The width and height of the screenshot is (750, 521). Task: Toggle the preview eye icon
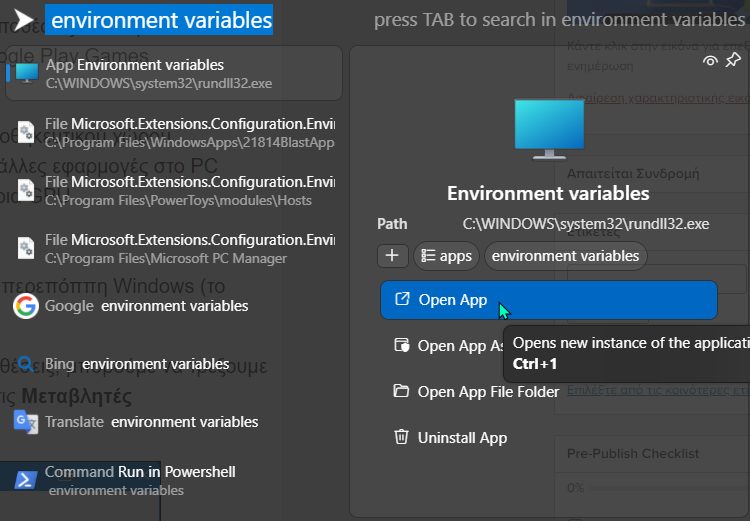710,61
